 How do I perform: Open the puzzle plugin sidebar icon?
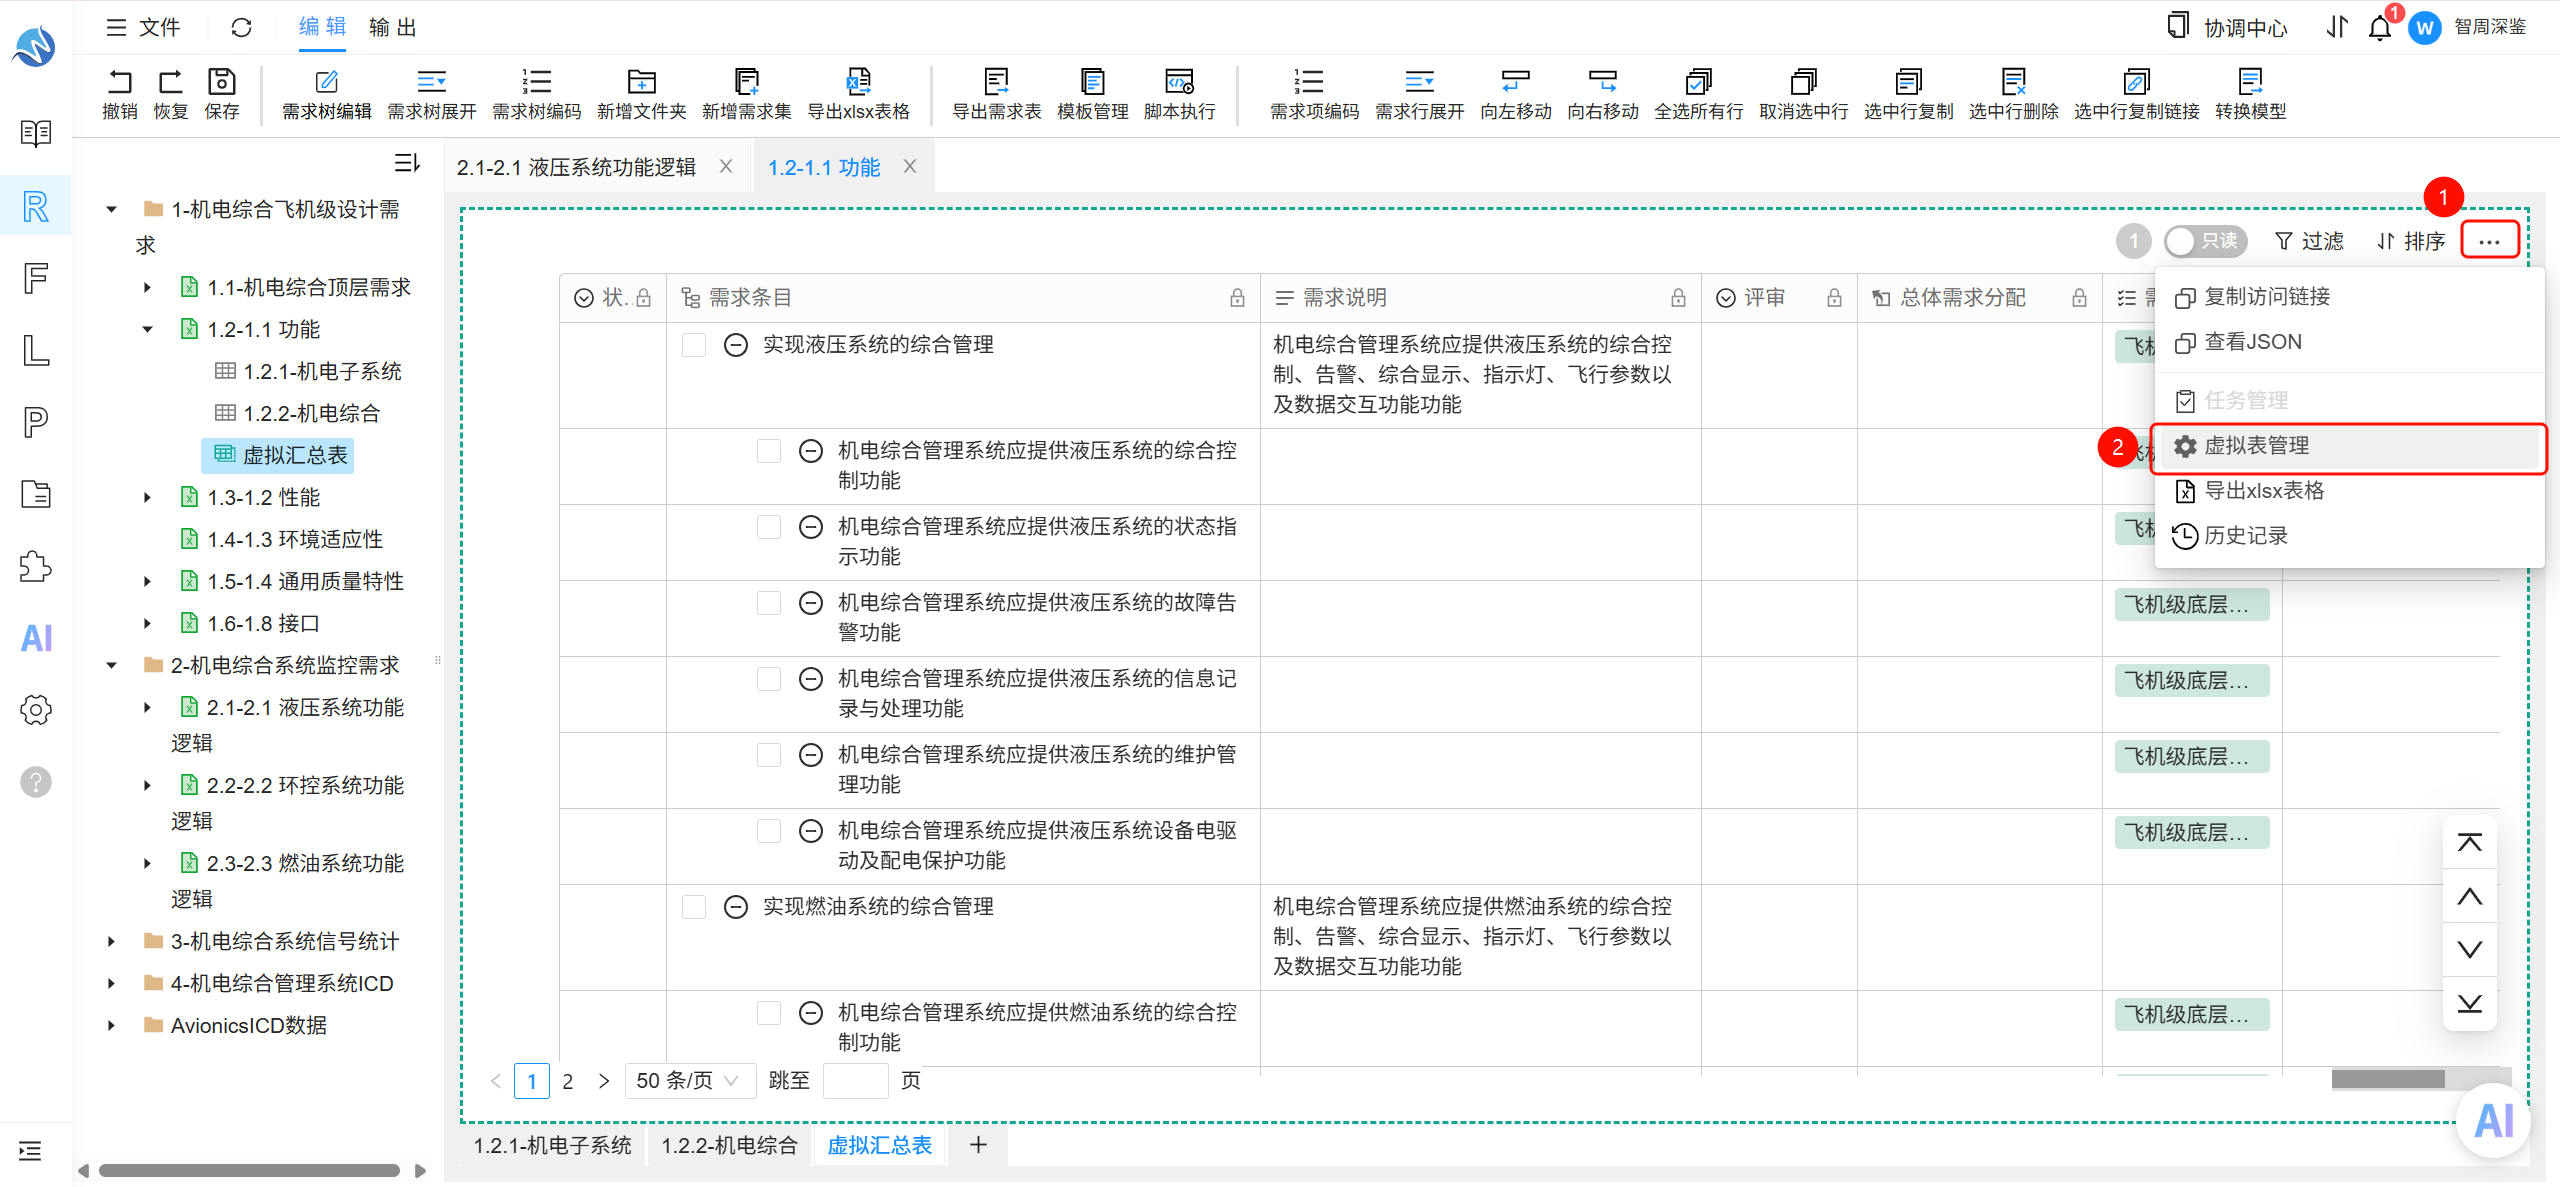pos(36,566)
